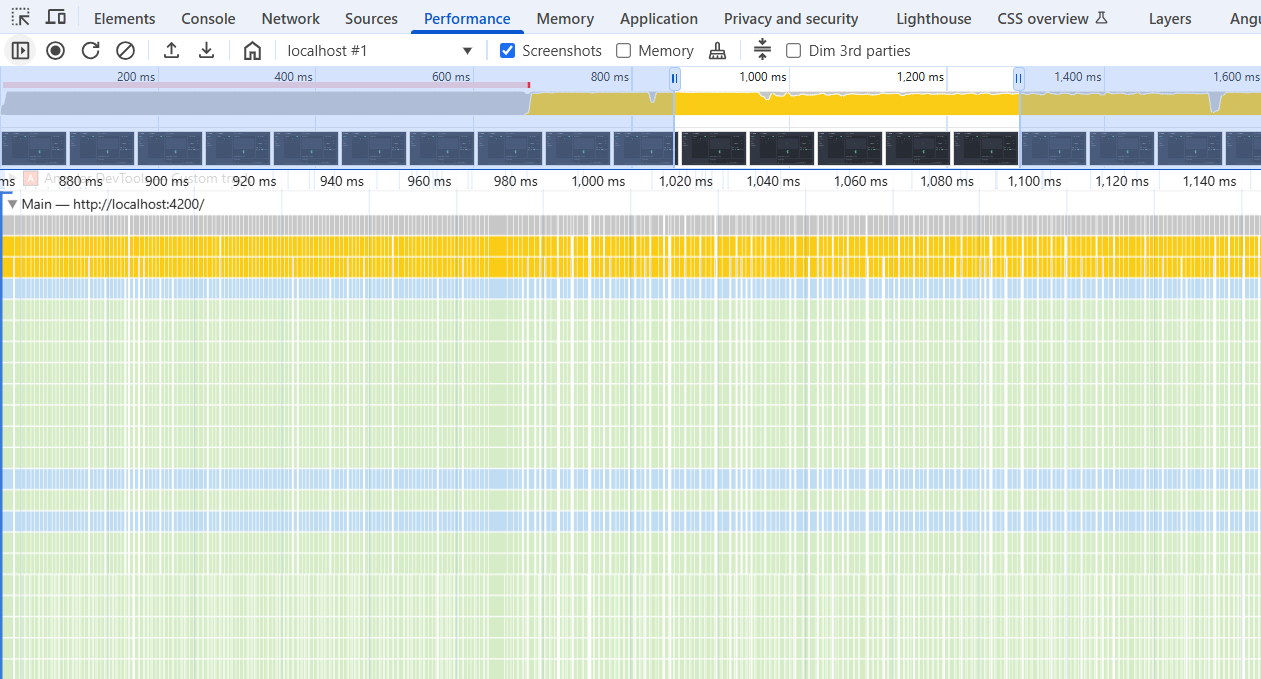Click the inspect element selector icon
This screenshot has height=679, width=1261.
click(21, 18)
